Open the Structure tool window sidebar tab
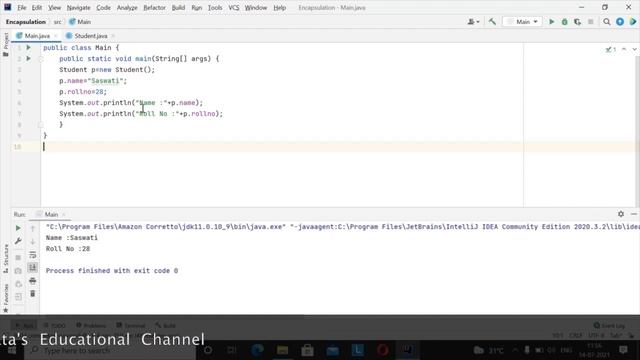 click(6, 259)
